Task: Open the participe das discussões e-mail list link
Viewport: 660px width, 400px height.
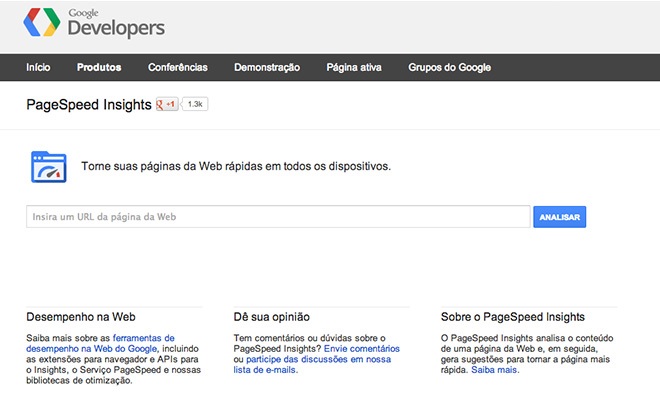Action: [x=312, y=365]
